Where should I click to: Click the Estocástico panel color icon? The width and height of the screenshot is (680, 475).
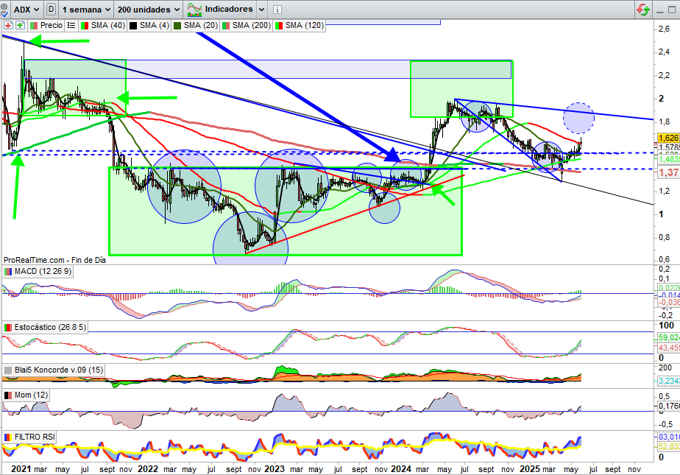[8, 328]
